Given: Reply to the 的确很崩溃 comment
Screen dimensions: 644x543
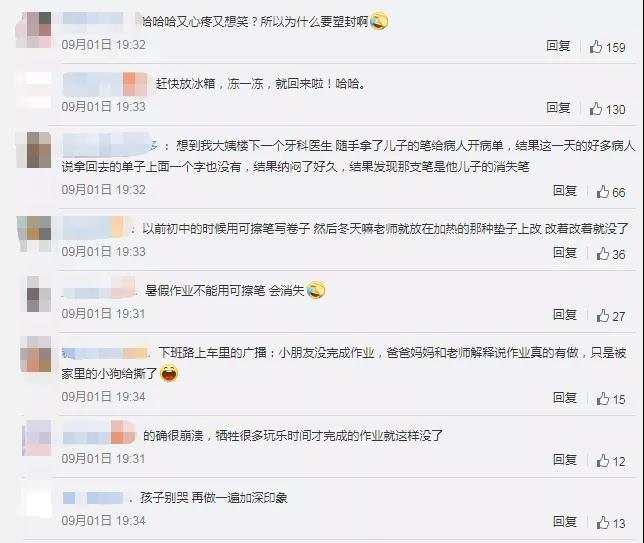Looking at the screenshot, I should 565,460.
